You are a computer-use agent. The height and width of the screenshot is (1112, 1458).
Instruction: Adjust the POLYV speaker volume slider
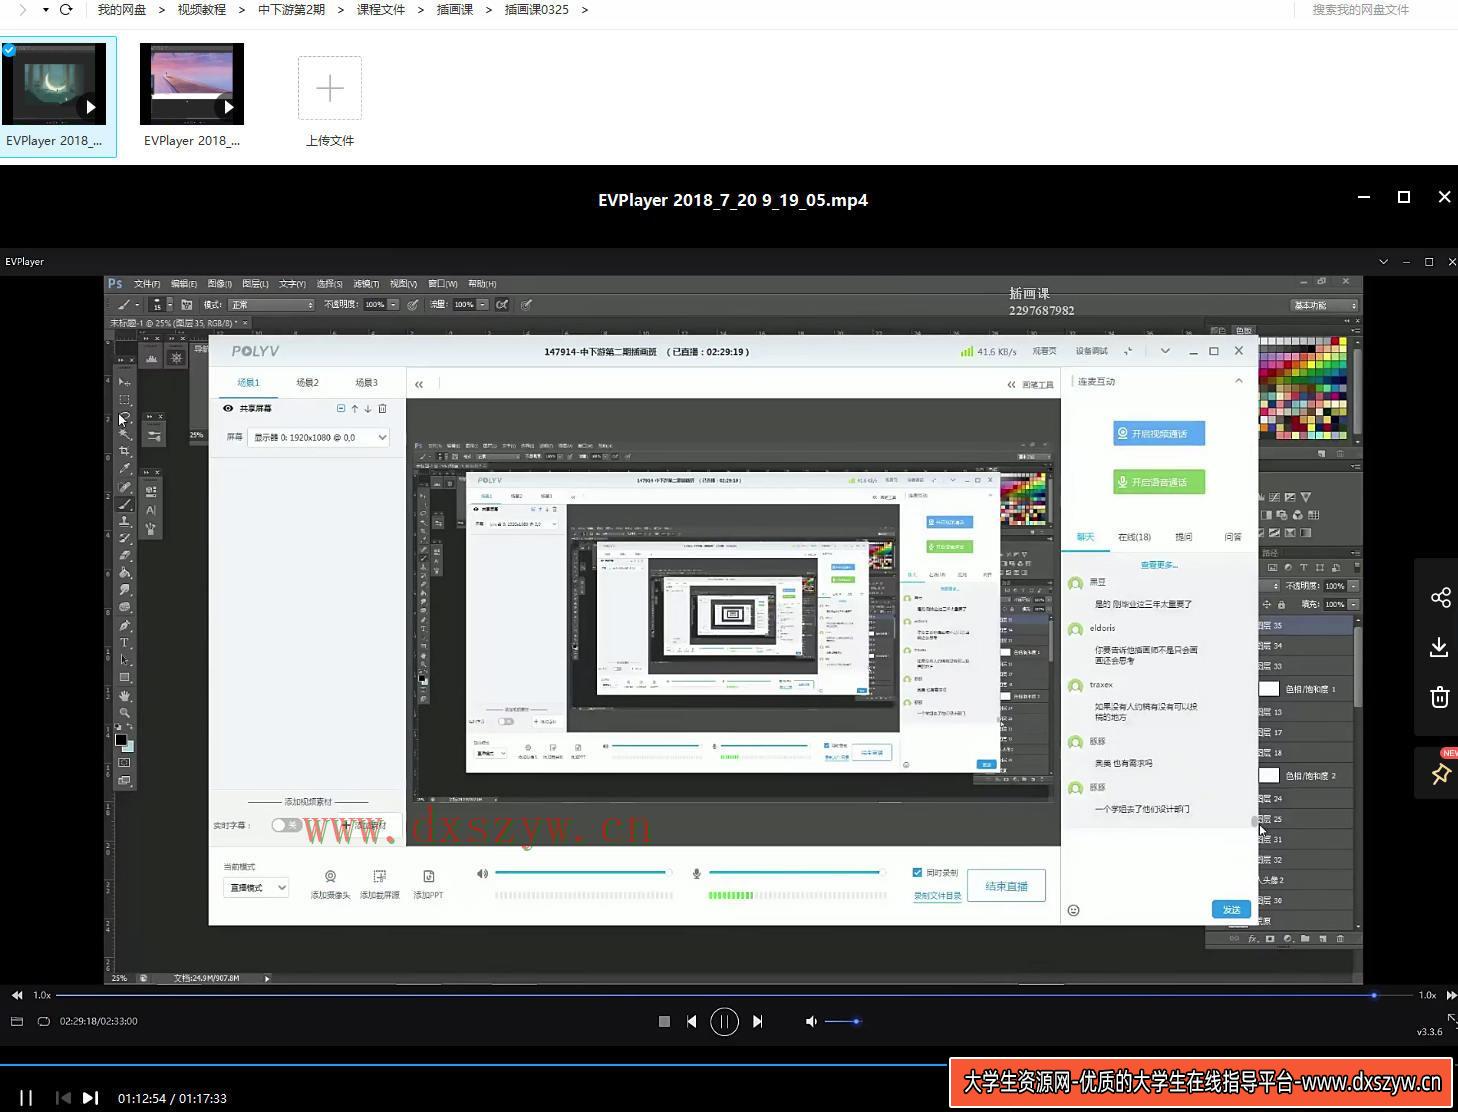tap(582, 872)
